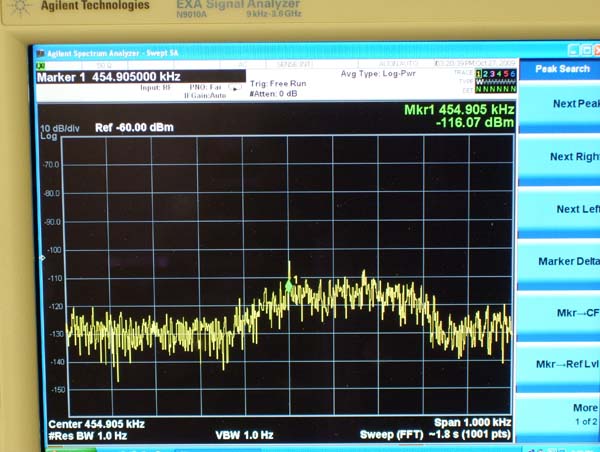Click the -100 y-axis scale label
600x452 pixels.
[x=54, y=250]
